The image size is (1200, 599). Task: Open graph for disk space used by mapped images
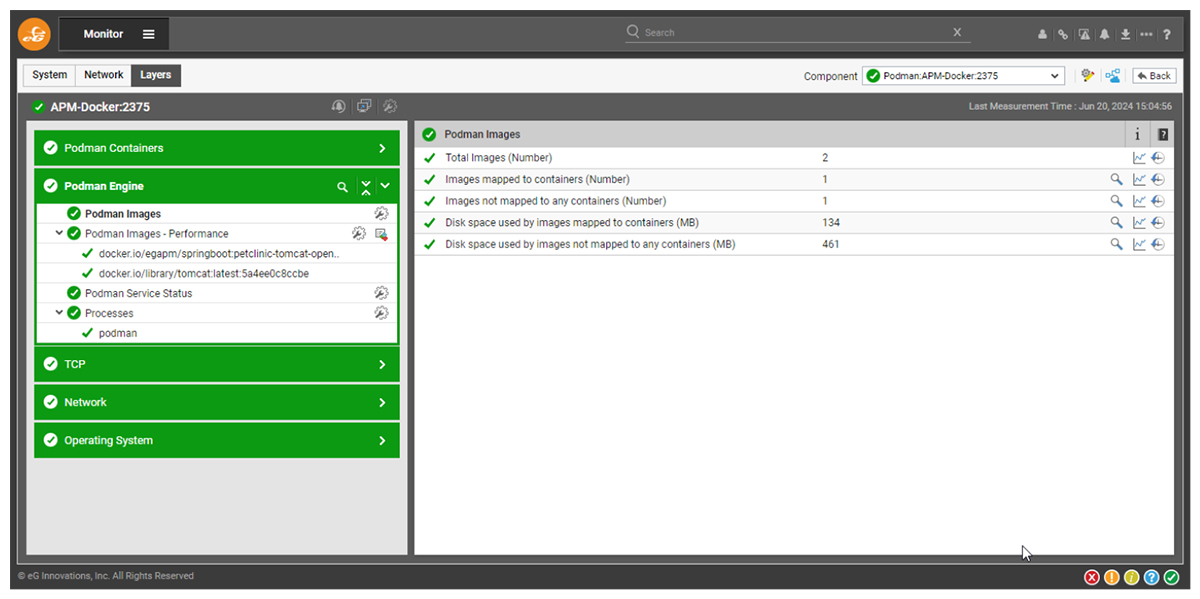pos(1139,222)
